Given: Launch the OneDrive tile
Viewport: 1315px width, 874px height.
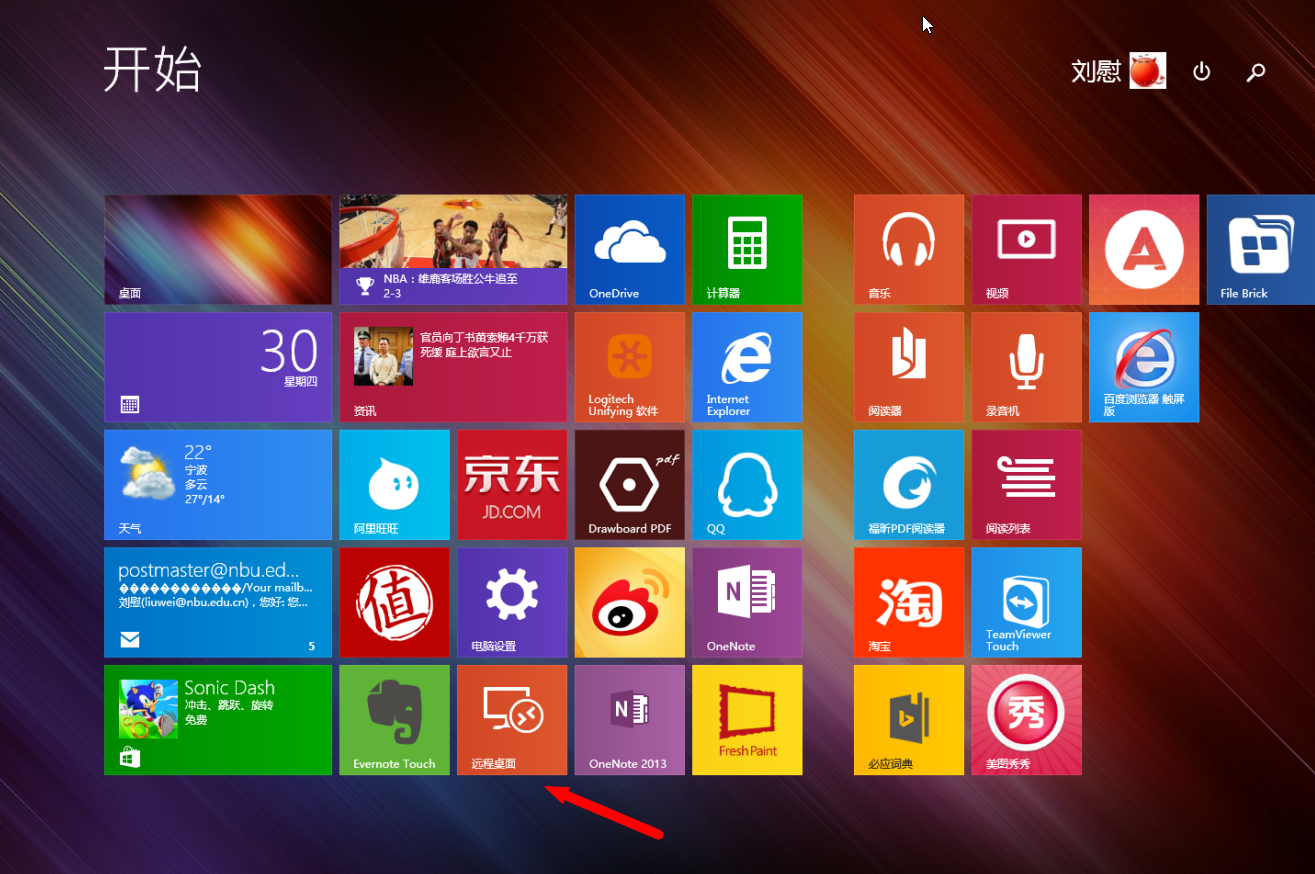Looking at the screenshot, I should [x=630, y=249].
